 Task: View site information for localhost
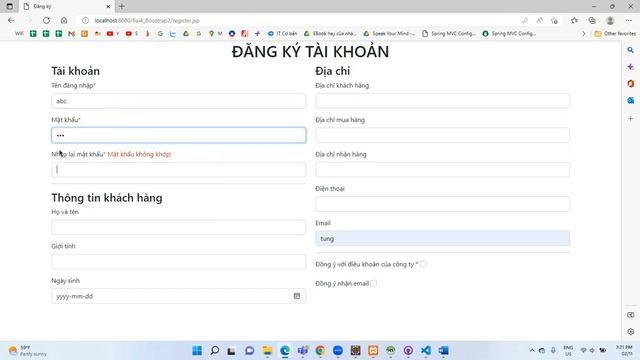pyautogui.click(x=85, y=20)
